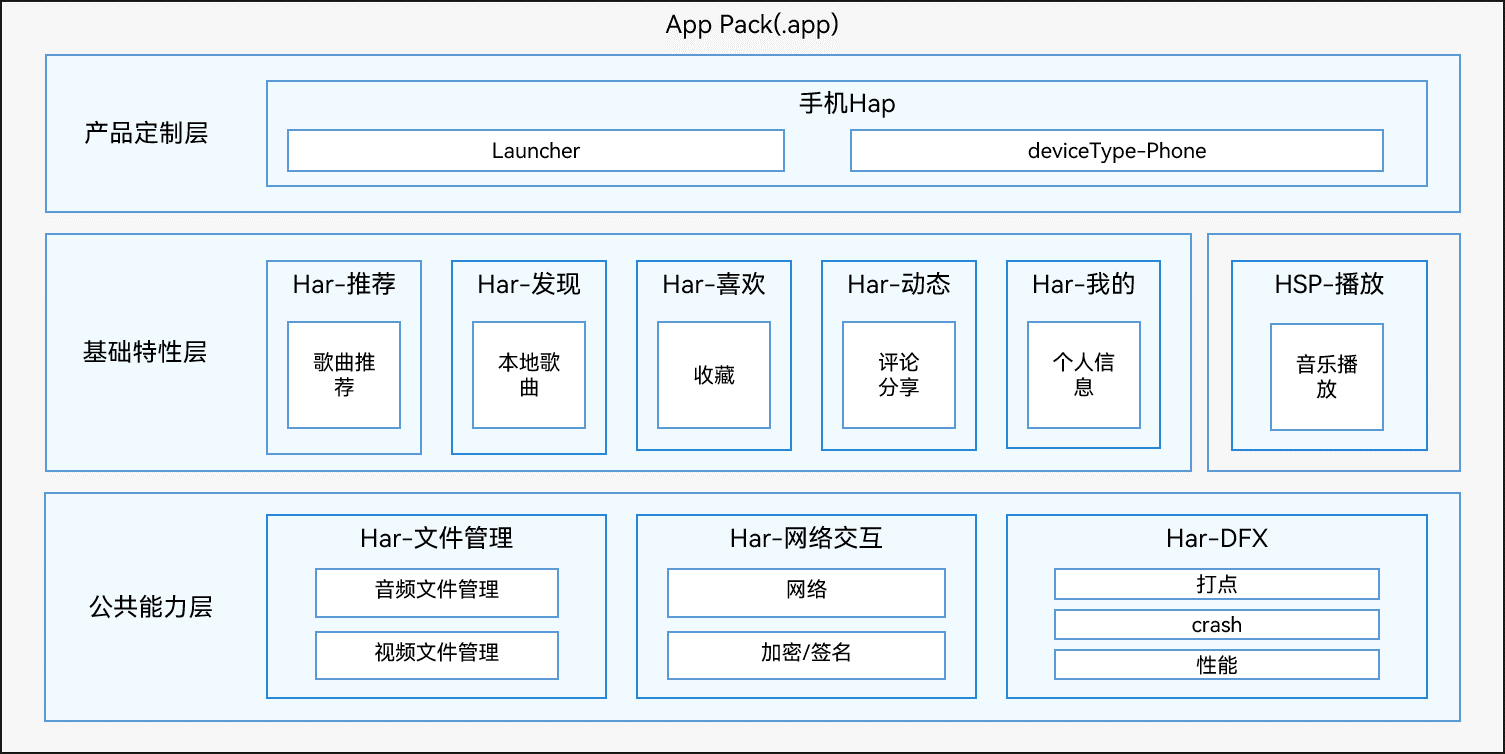Select the Launcher box
This screenshot has width=1505, height=754.
point(536,151)
